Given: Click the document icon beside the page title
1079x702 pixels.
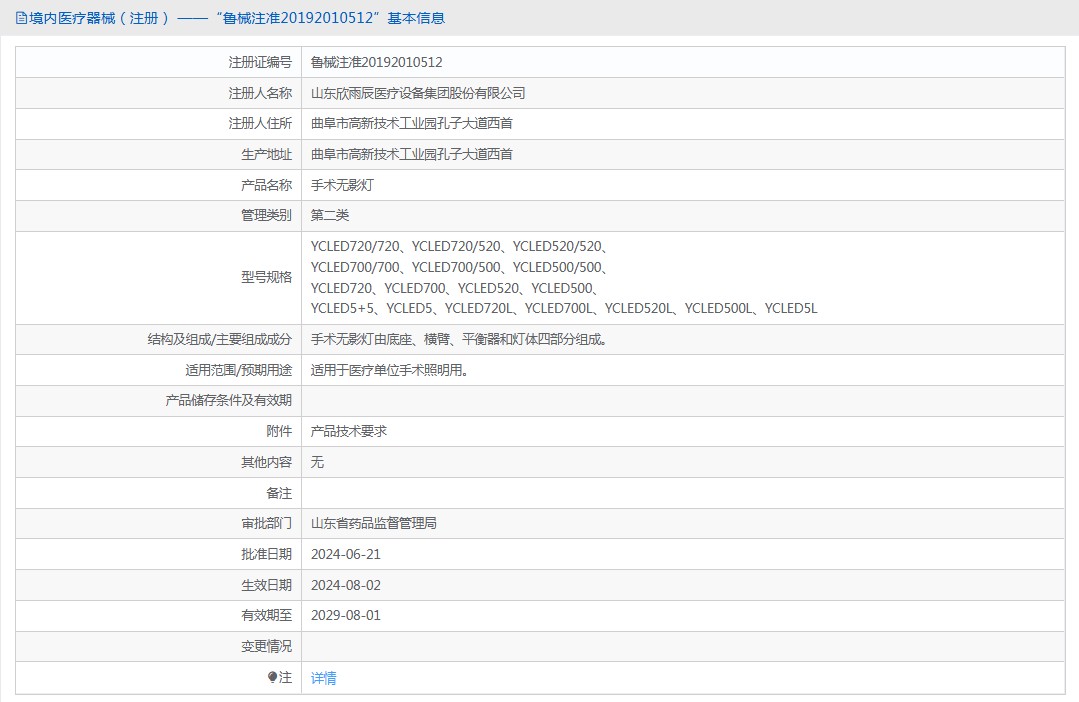Looking at the screenshot, I should point(21,19).
